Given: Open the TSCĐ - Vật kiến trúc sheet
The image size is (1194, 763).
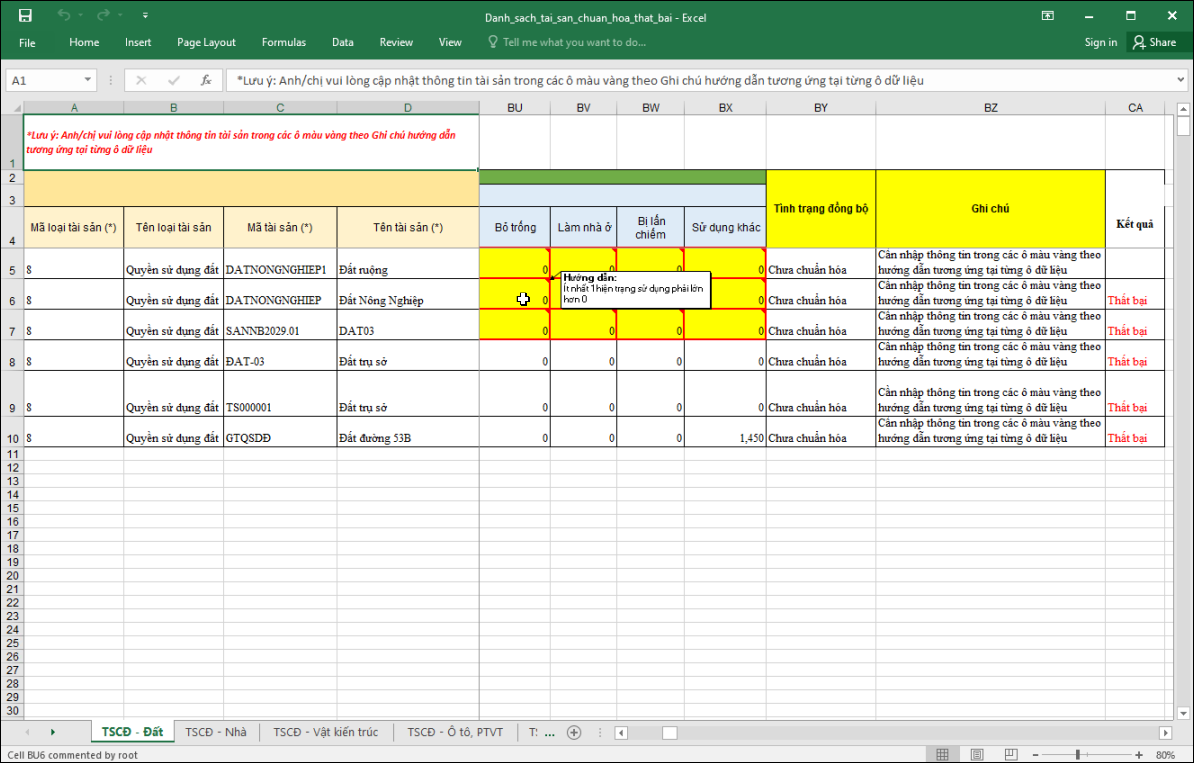Looking at the screenshot, I should click(x=326, y=732).
